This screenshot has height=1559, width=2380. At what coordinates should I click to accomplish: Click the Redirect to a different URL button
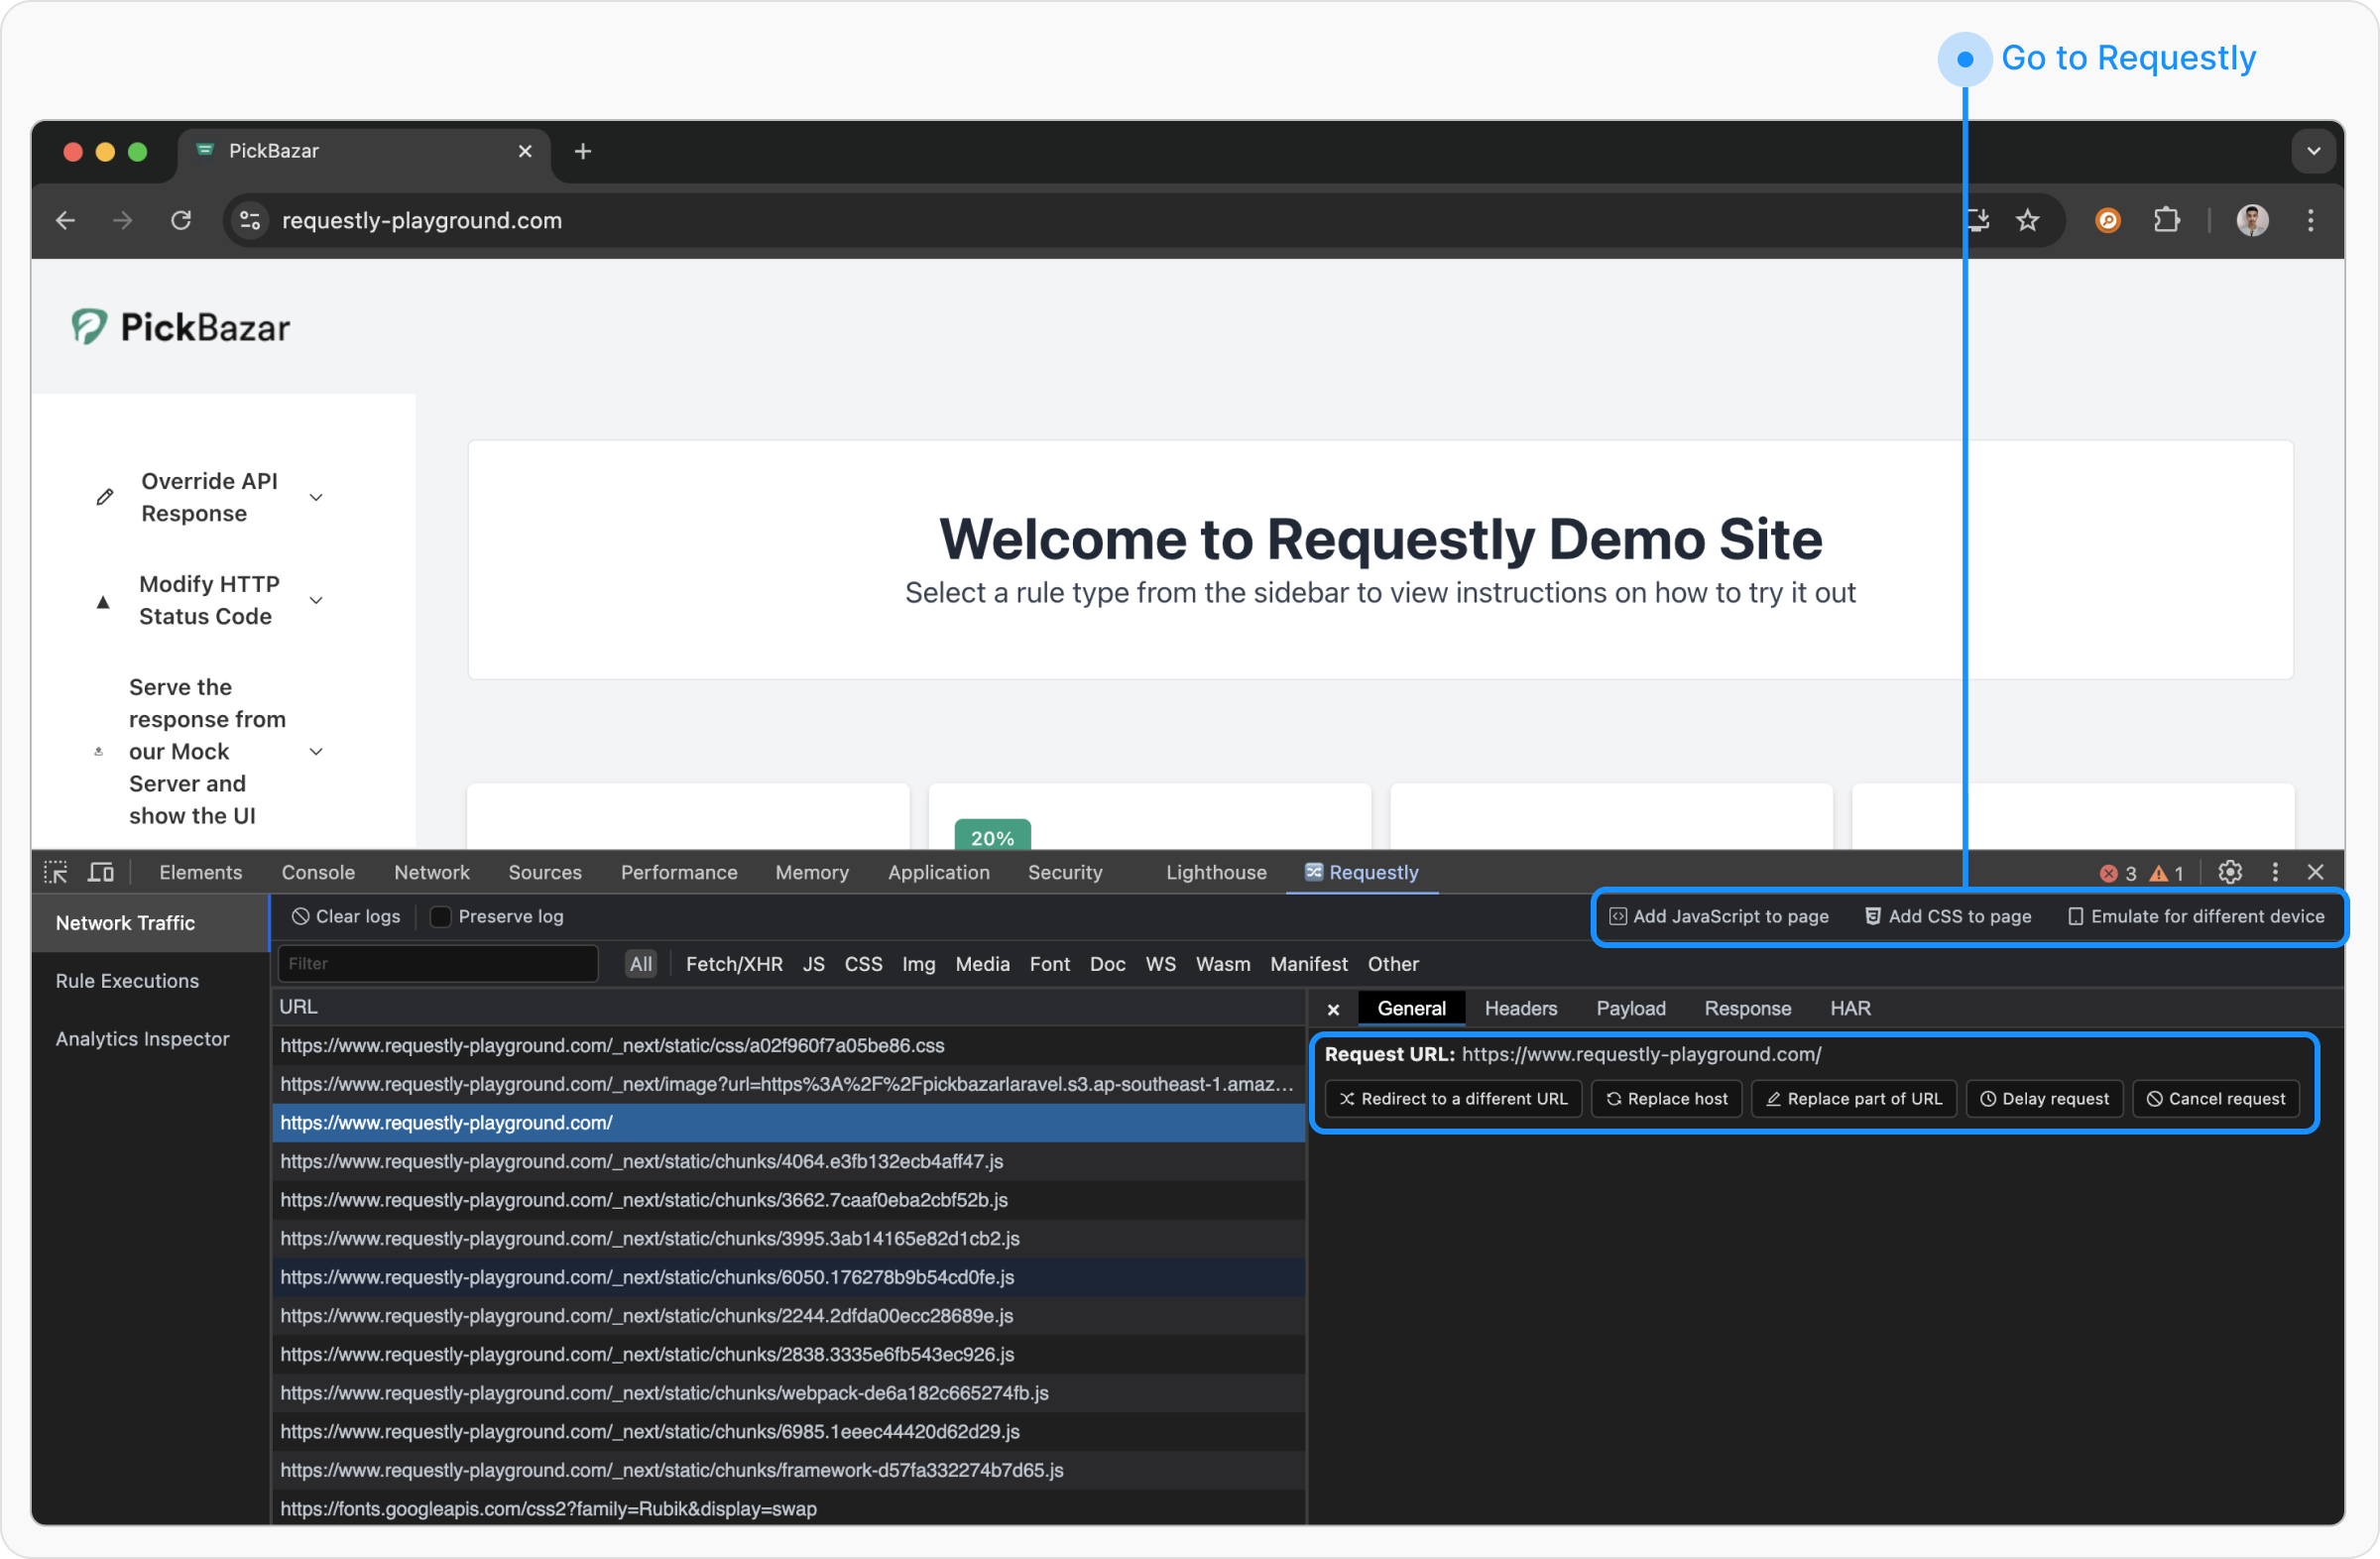[x=1453, y=1098]
